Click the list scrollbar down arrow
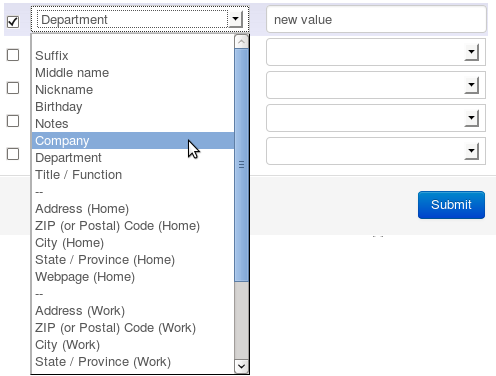Viewport: 496px width, 376px height. click(x=241, y=366)
